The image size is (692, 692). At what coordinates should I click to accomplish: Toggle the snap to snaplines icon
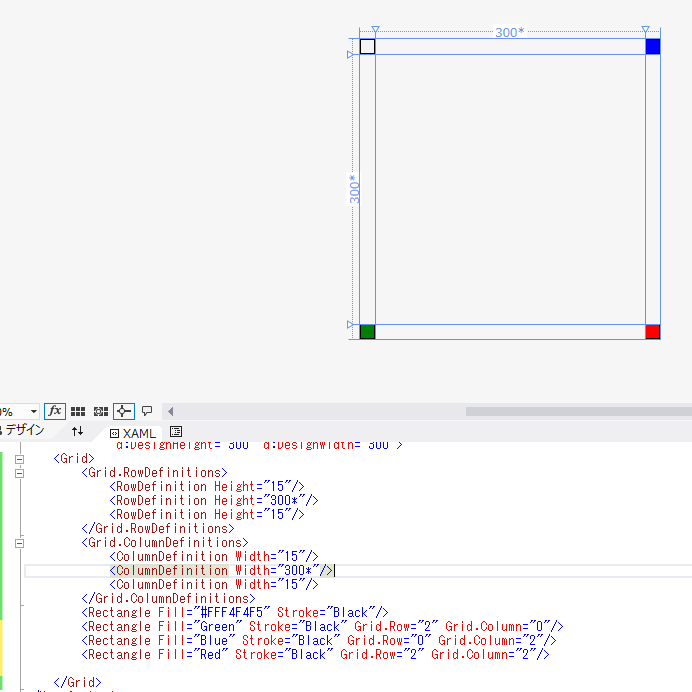click(124, 411)
